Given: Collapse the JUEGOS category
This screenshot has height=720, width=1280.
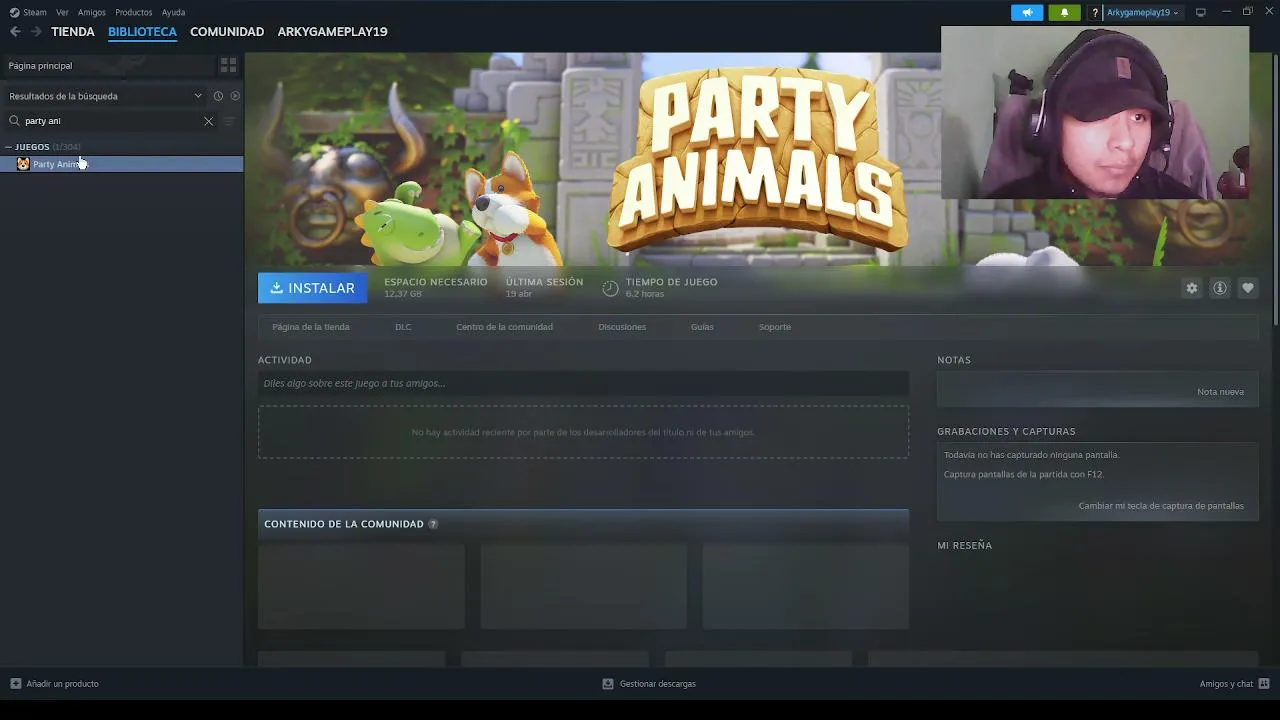Looking at the screenshot, I should [x=8, y=147].
